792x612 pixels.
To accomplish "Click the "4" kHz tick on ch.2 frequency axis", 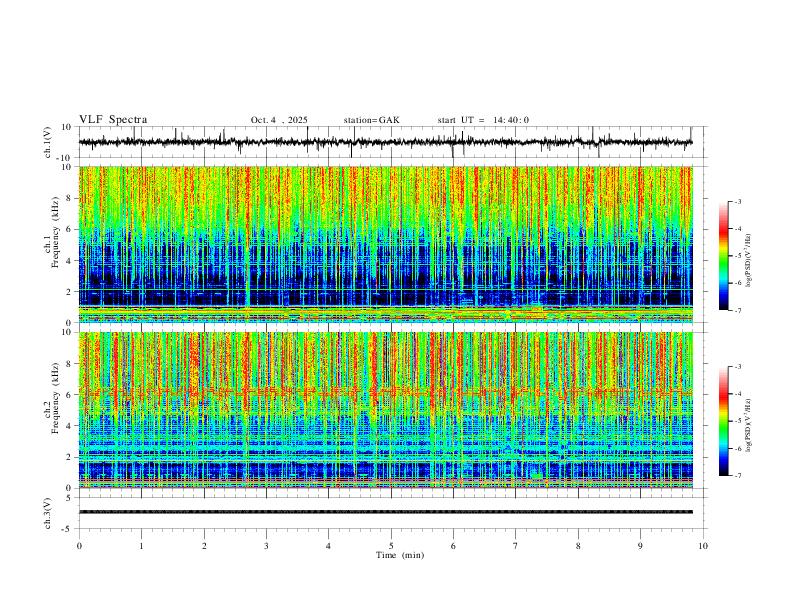I will 69,426.
